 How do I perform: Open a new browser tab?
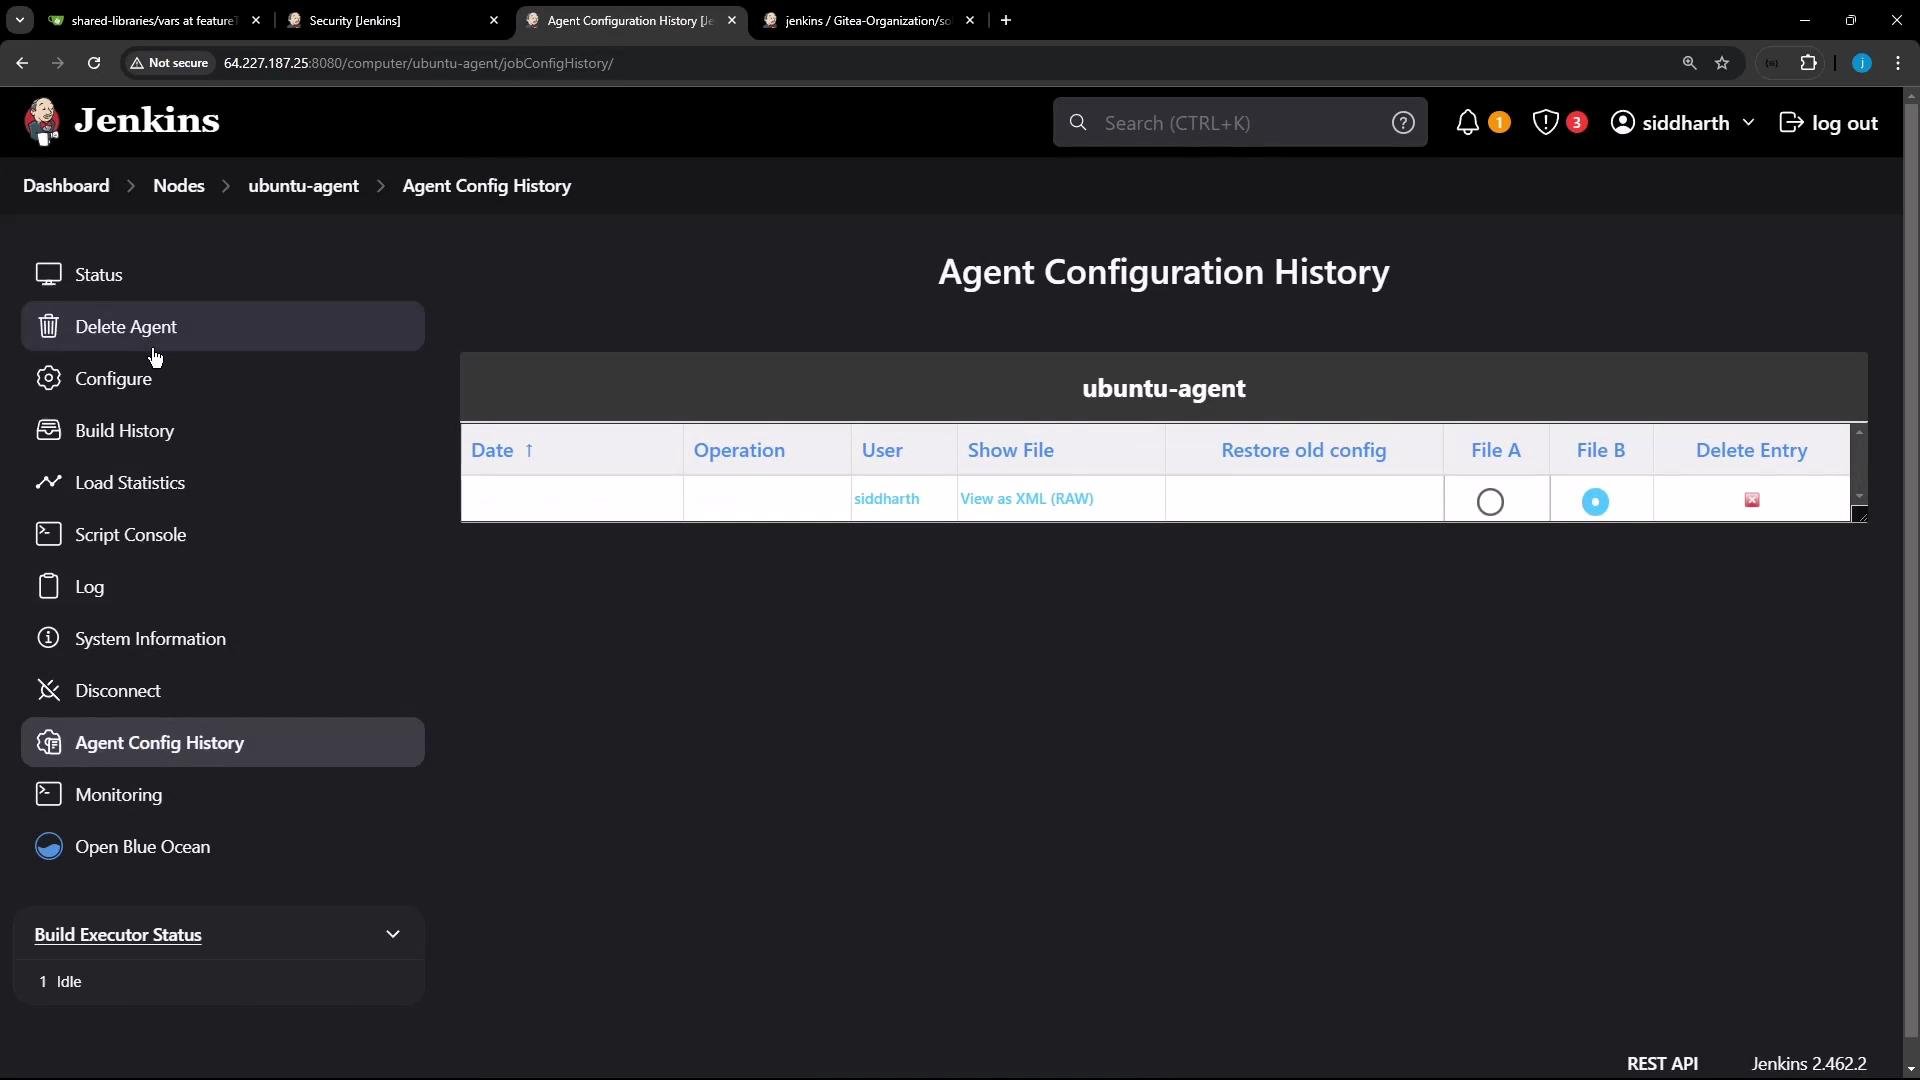pyautogui.click(x=1006, y=20)
